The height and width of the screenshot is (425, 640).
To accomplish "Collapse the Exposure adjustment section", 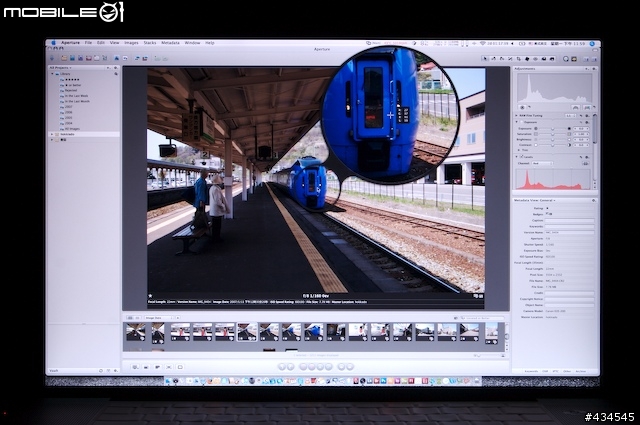I will 517,122.
